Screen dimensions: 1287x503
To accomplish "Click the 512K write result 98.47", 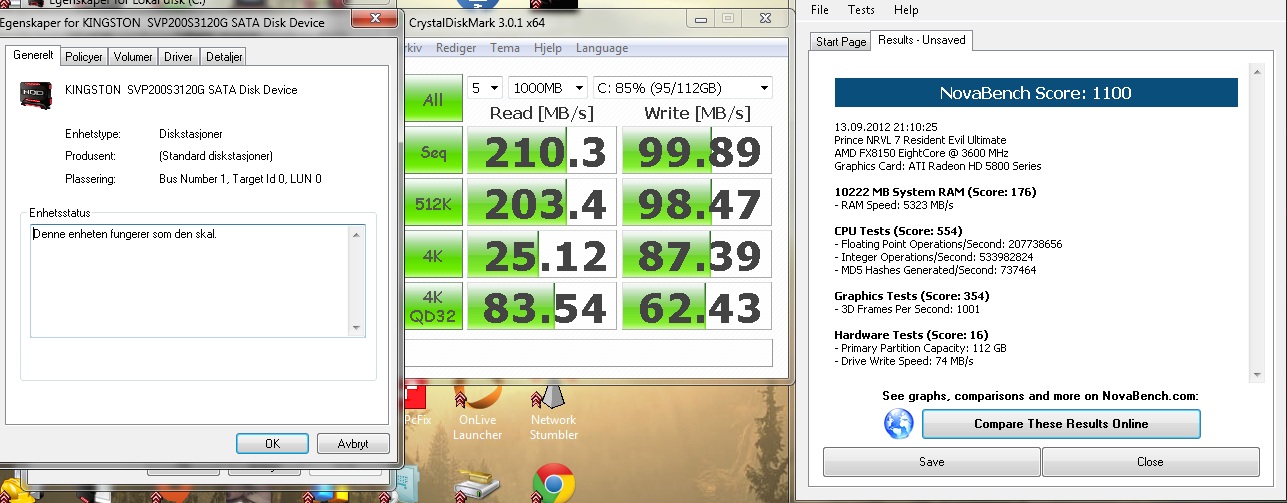I will pos(696,204).
